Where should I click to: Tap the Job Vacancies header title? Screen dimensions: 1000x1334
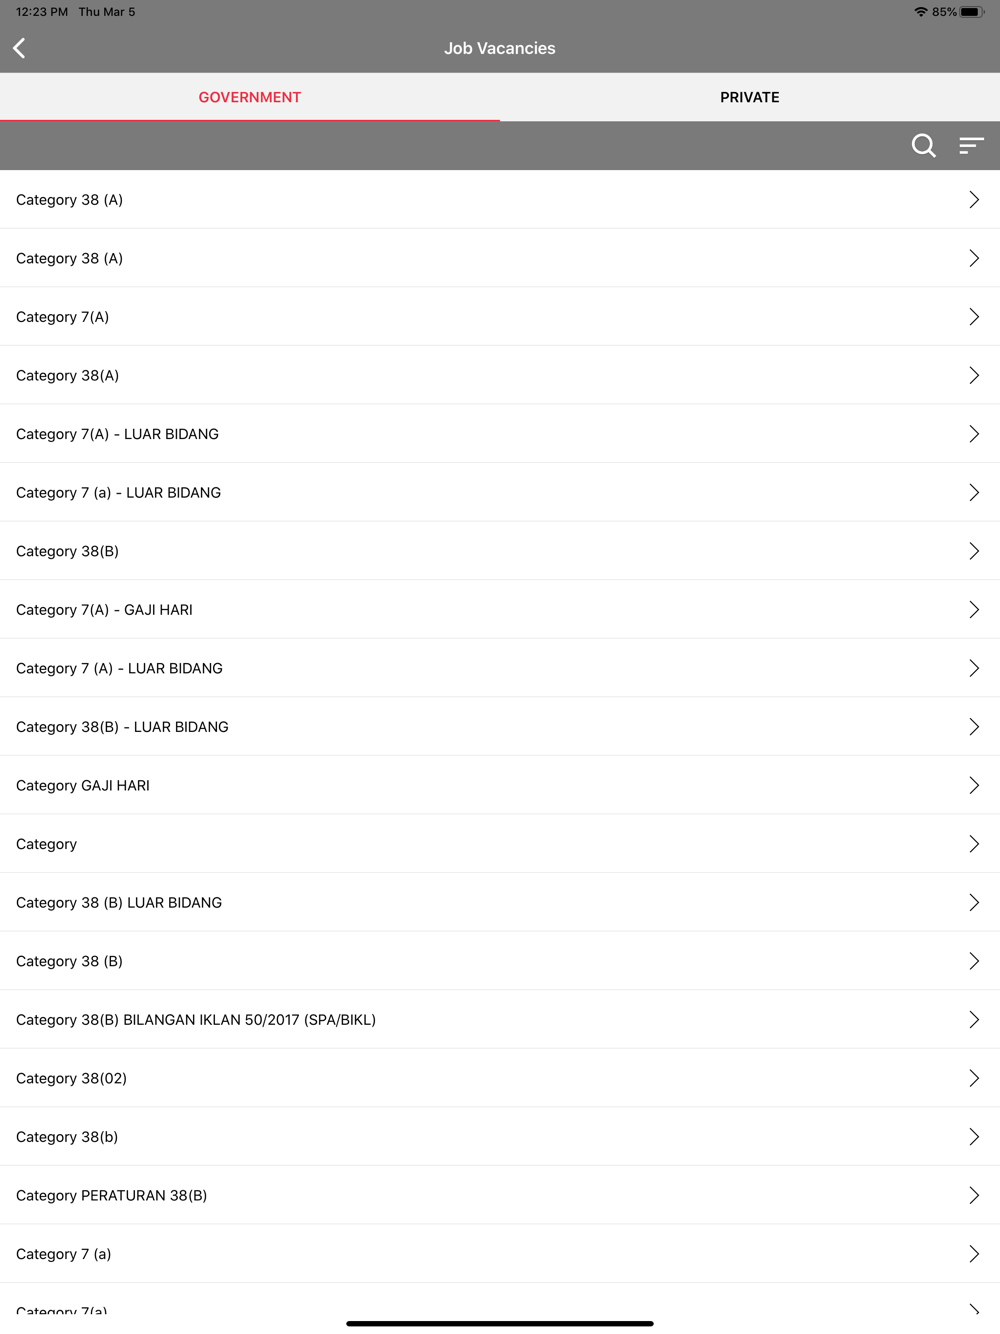[500, 48]
